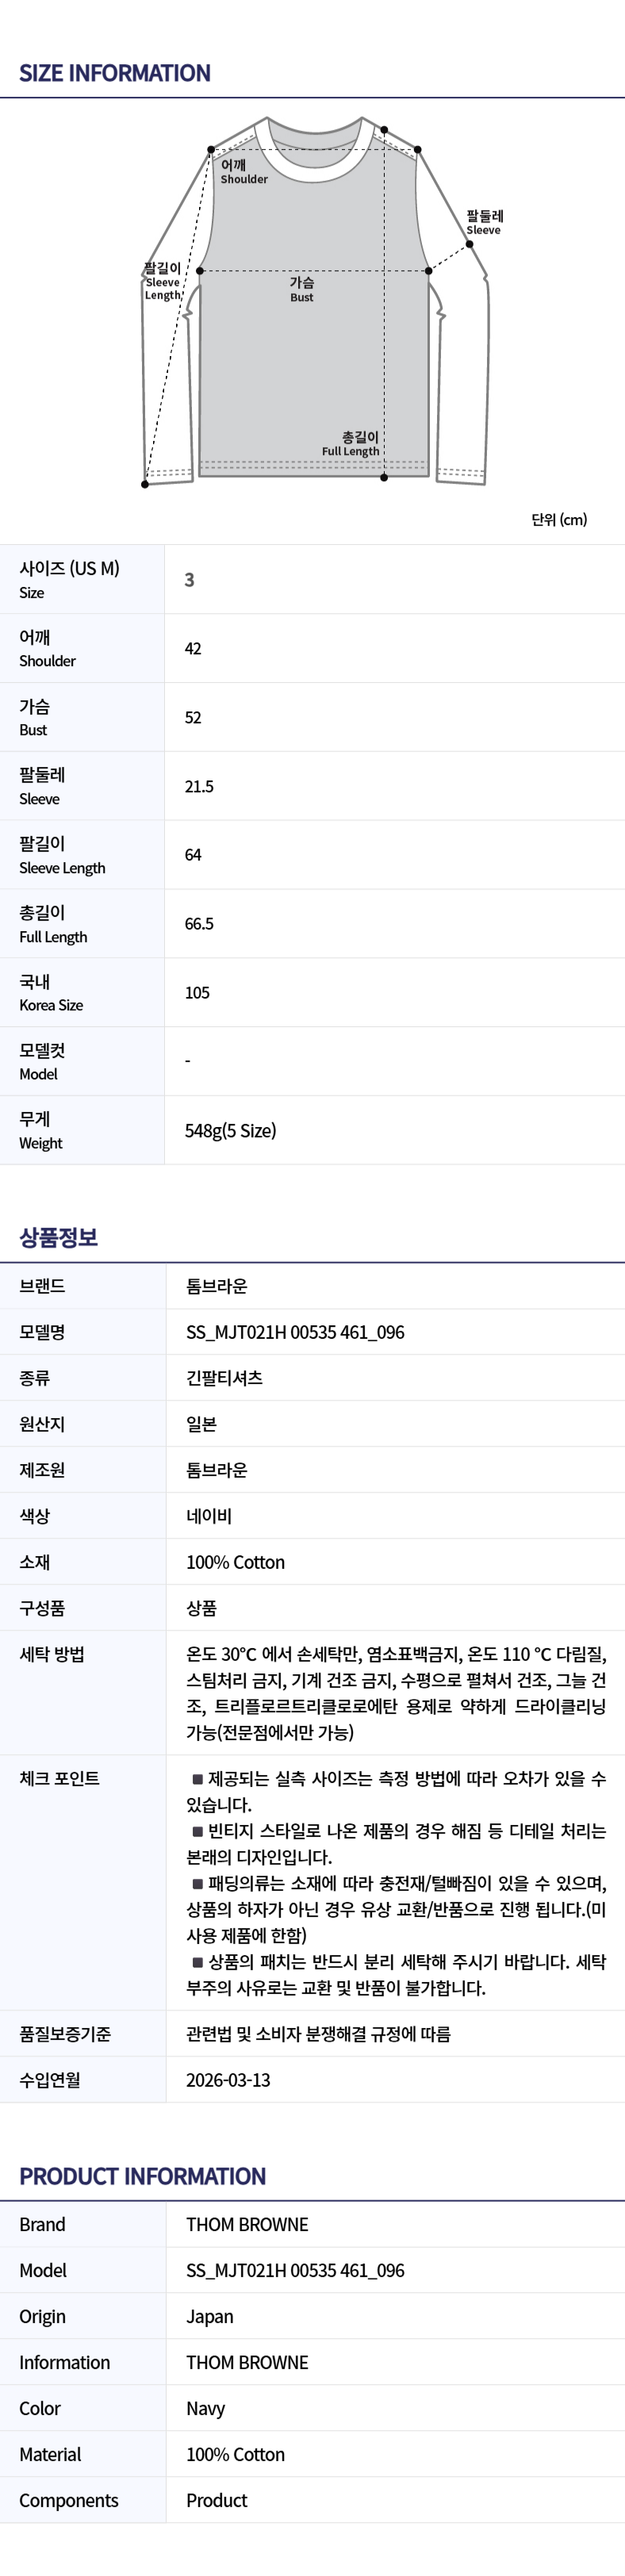
Task: Select the SIZE INFORMATION heading
Action: tap(115, 73)
